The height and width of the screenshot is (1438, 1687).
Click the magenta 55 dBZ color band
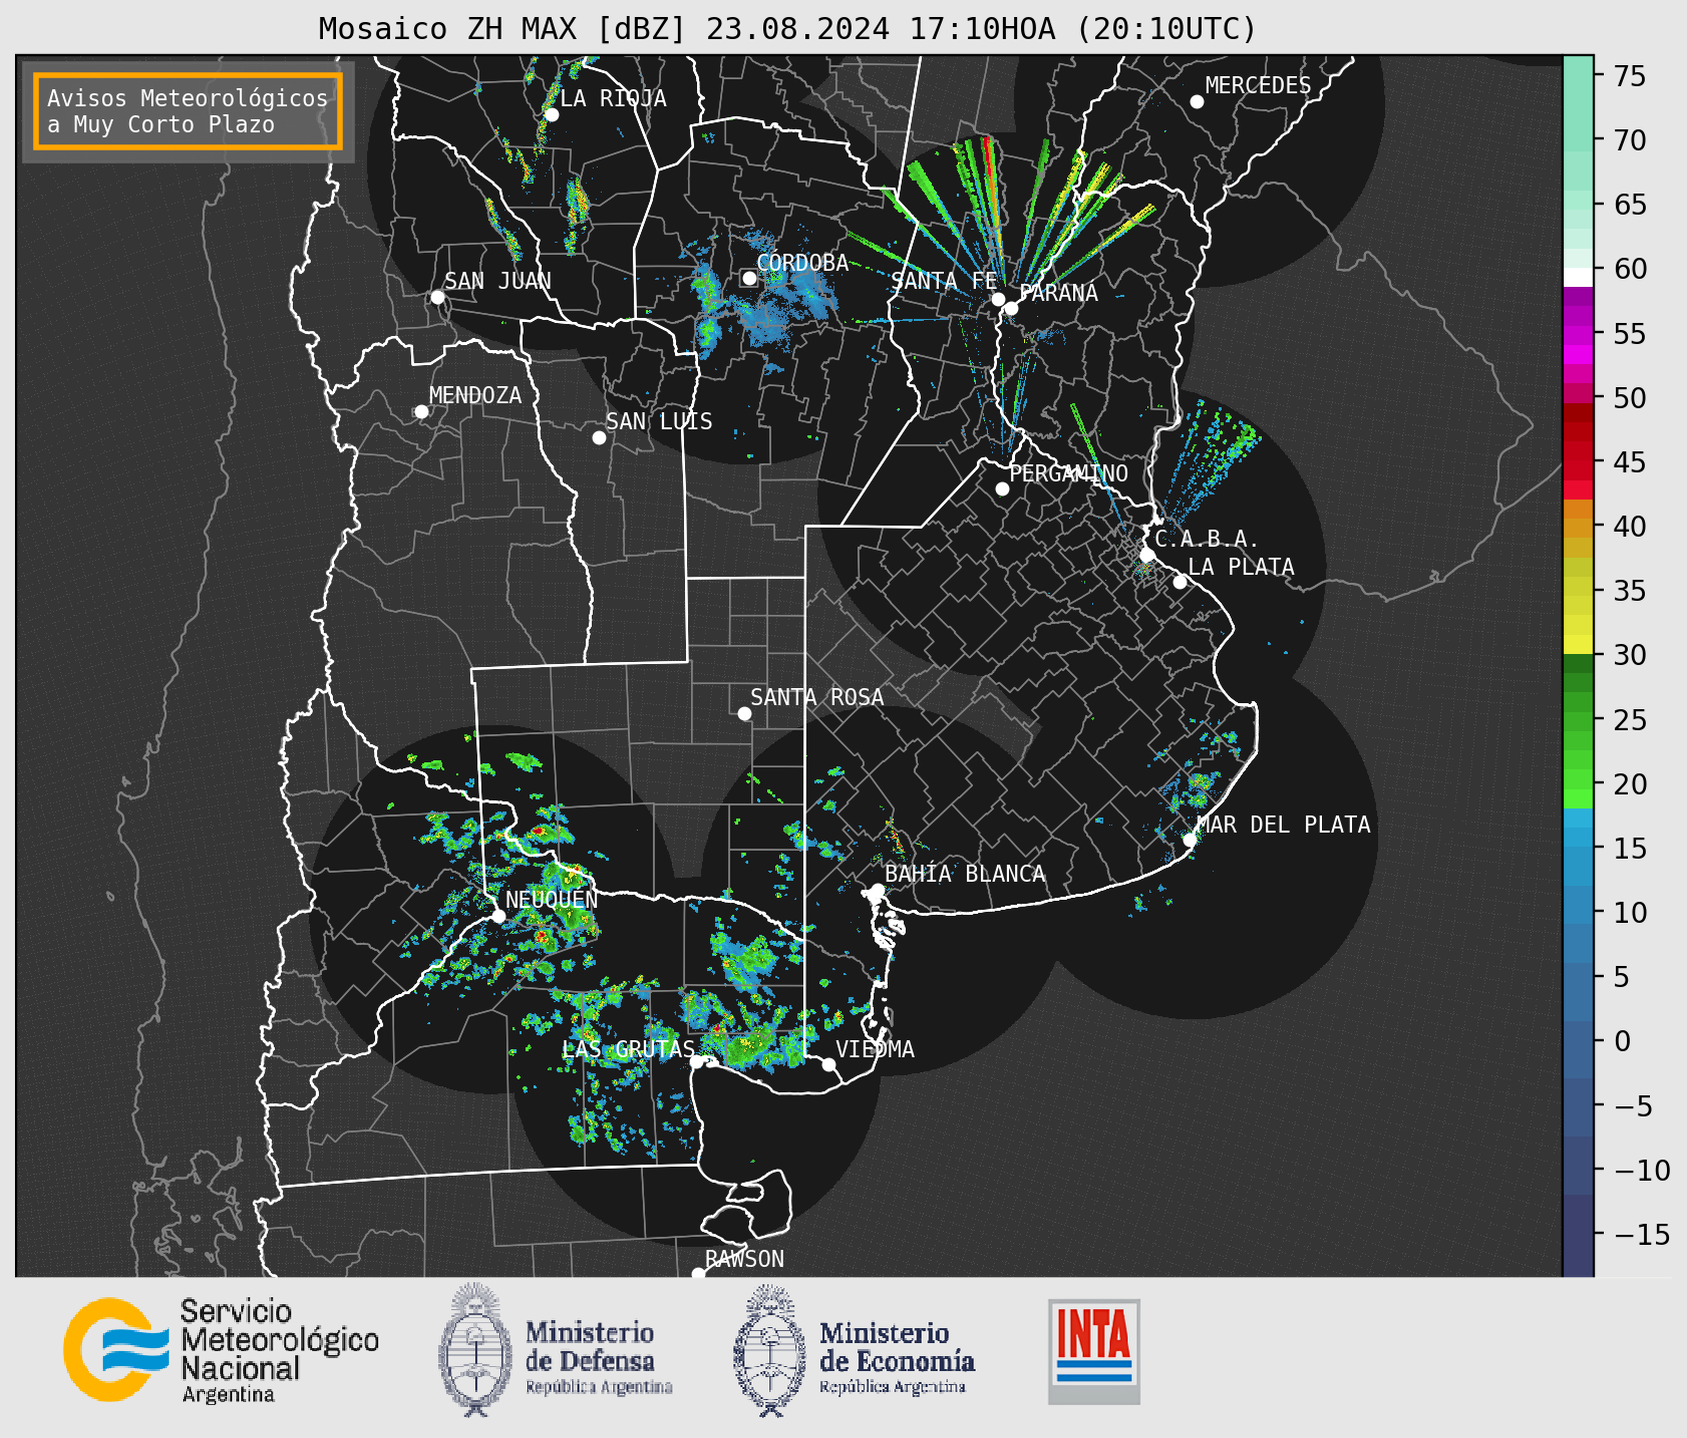coord(1578,335)
